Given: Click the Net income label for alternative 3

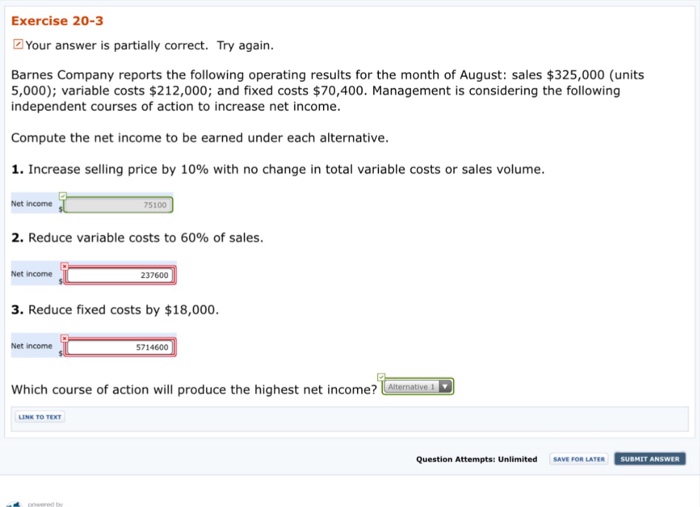Looking at the screenshot, I should 31,346.
